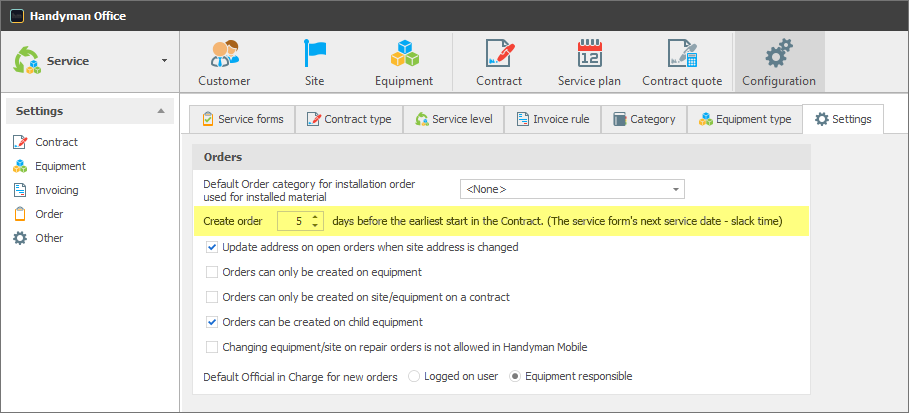Select the Equipment responsible radio button
The height and width of the screenshot is (413, 909).
point(515,376)
